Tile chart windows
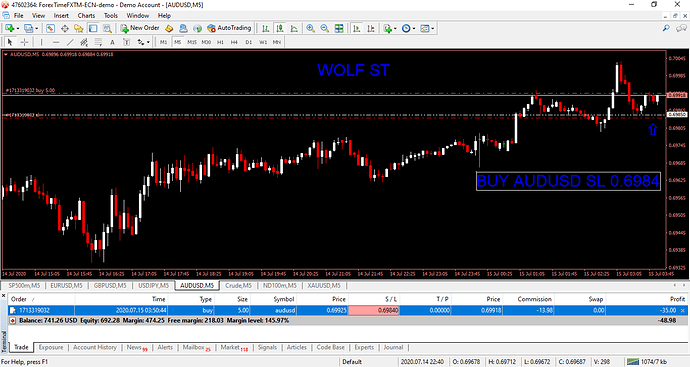The image size is (690, 367). click(x=339, y=29)
